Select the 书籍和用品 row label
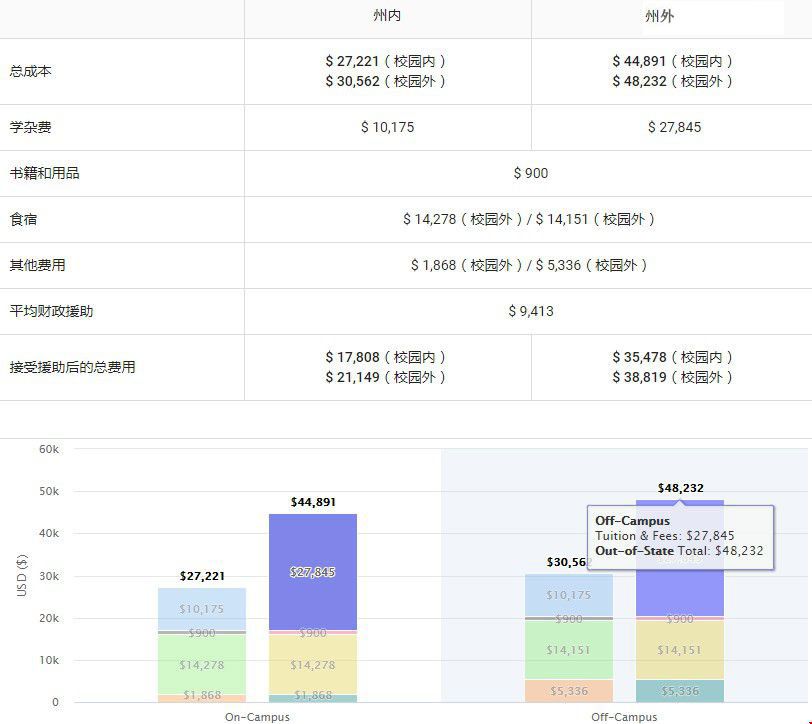The height and width of the screenshot is (724, 812). (45, 173)
